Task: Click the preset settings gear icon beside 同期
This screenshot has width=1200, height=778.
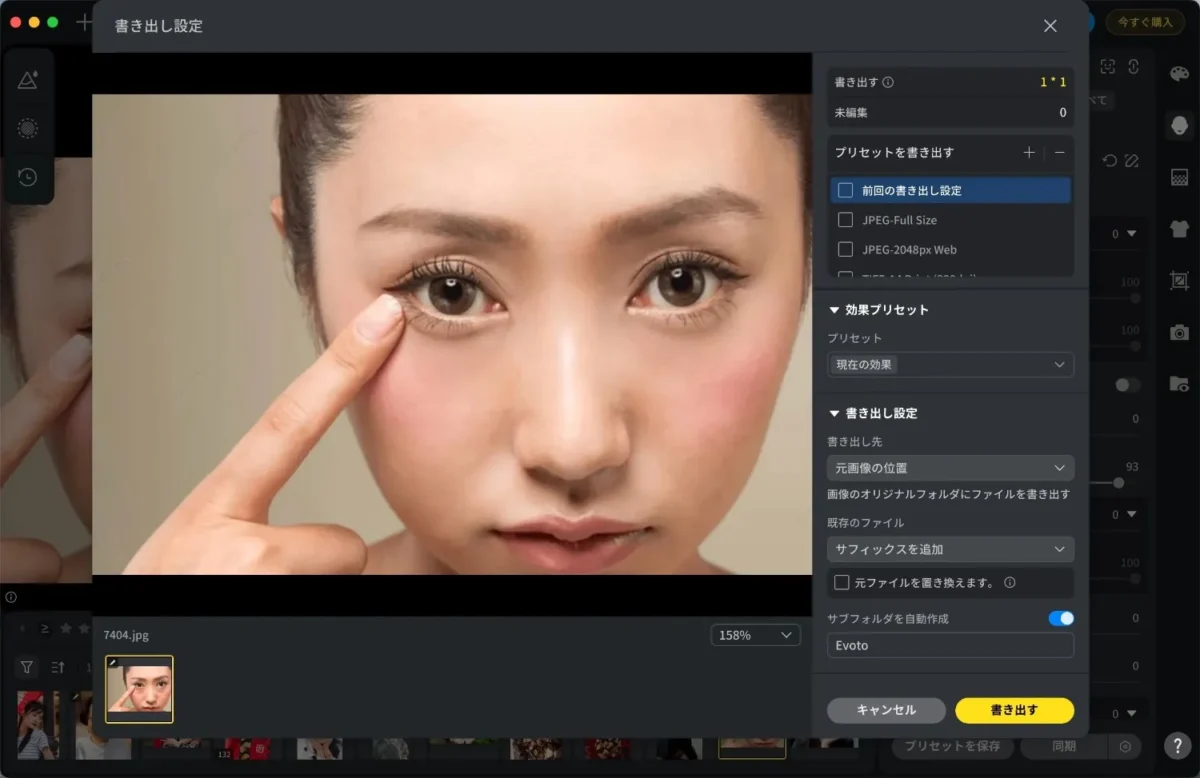Action: [x=1125, y=746]
